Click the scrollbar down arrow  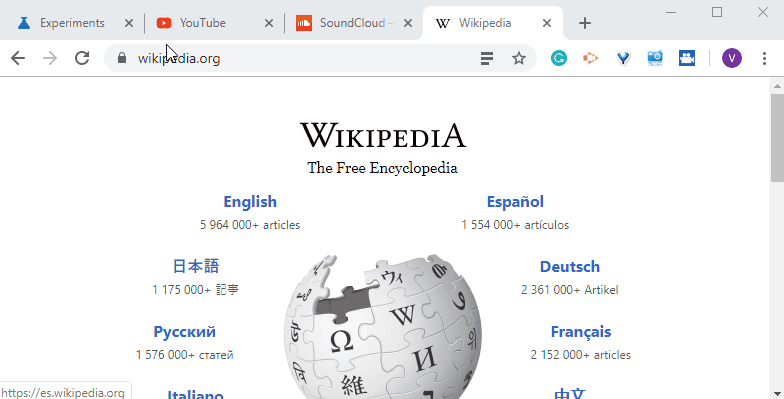pos(777,394)
